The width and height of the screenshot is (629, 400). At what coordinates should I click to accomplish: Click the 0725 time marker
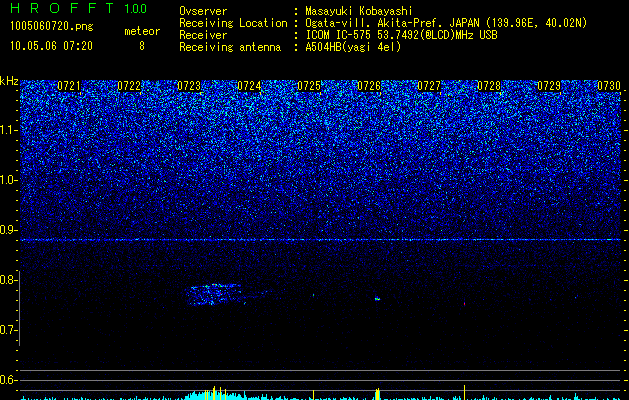click(308, 86)
